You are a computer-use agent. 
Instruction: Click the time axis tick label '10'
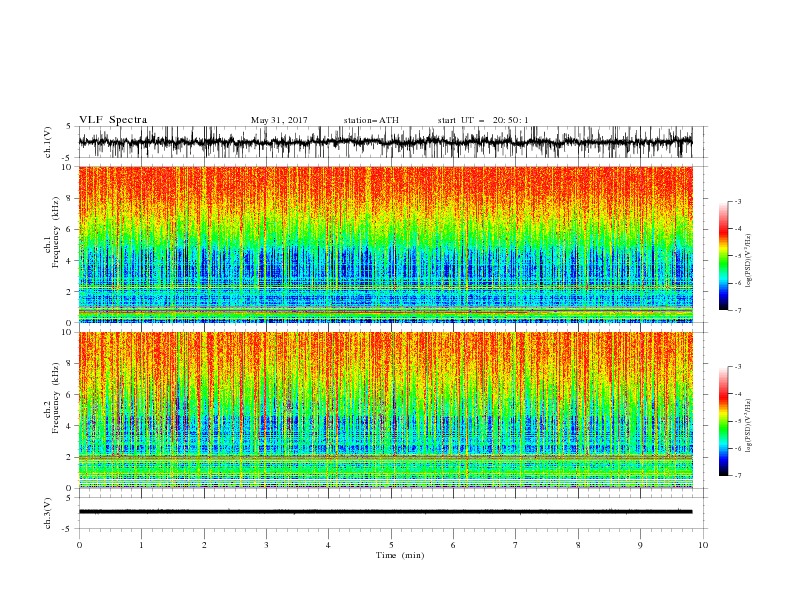click(x=703, y=545)
